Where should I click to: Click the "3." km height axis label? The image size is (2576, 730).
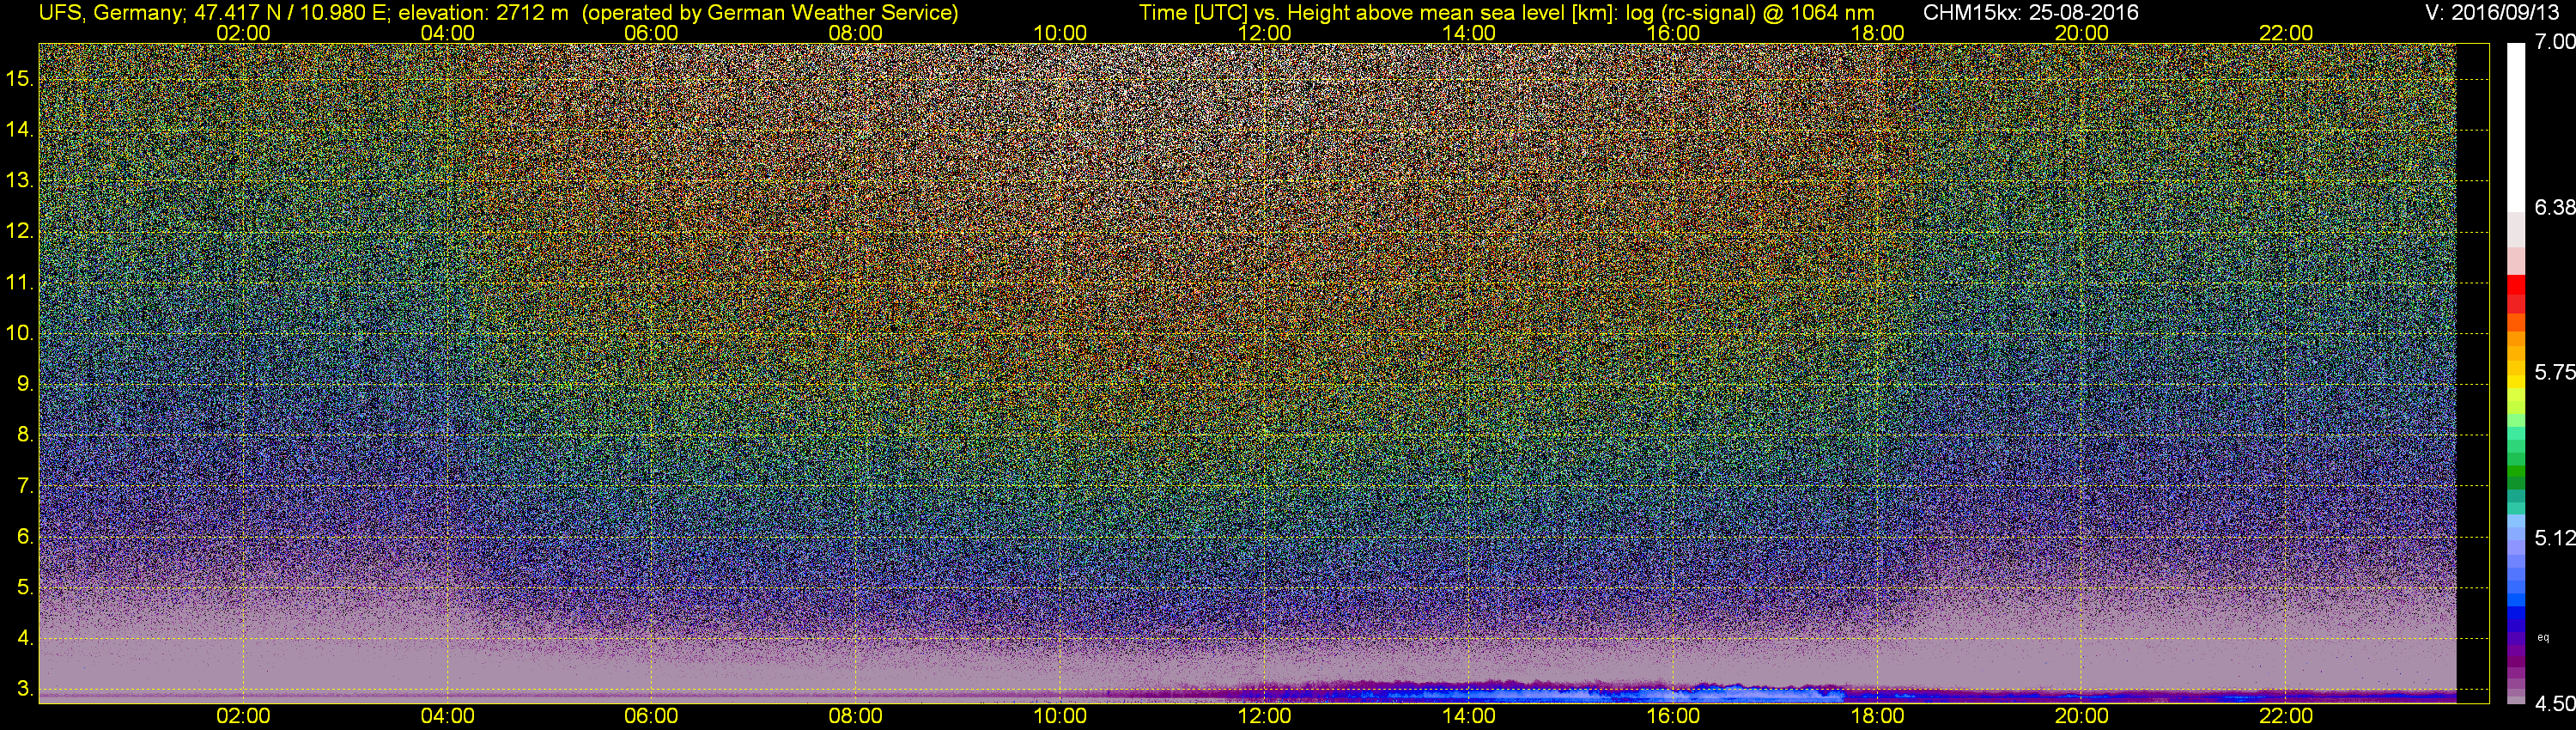(x=25, y=689)
